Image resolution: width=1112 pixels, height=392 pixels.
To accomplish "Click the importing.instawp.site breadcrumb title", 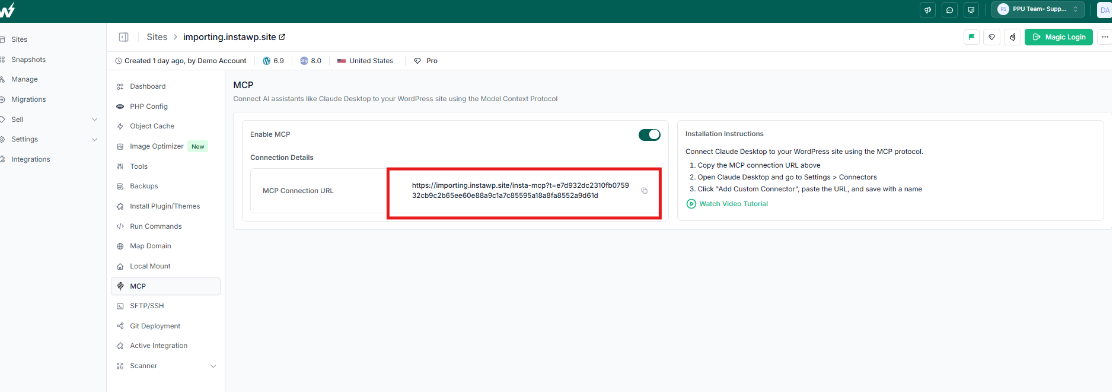I will click(230, 37).
